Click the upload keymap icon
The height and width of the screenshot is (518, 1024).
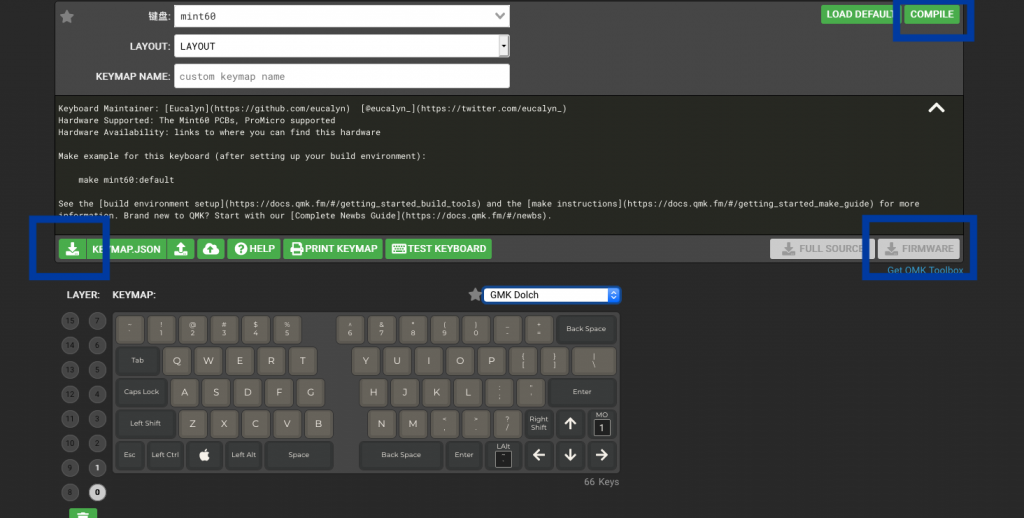click(x=180, y=249)
